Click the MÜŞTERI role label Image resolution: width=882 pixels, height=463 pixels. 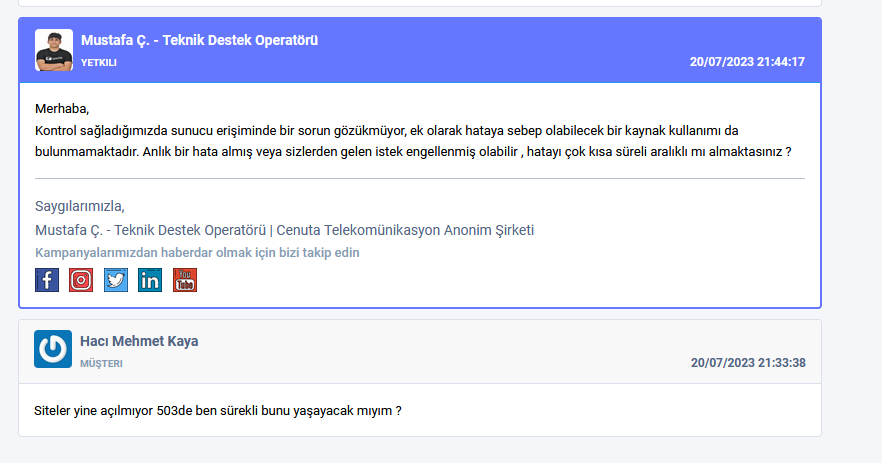(101, 364)
